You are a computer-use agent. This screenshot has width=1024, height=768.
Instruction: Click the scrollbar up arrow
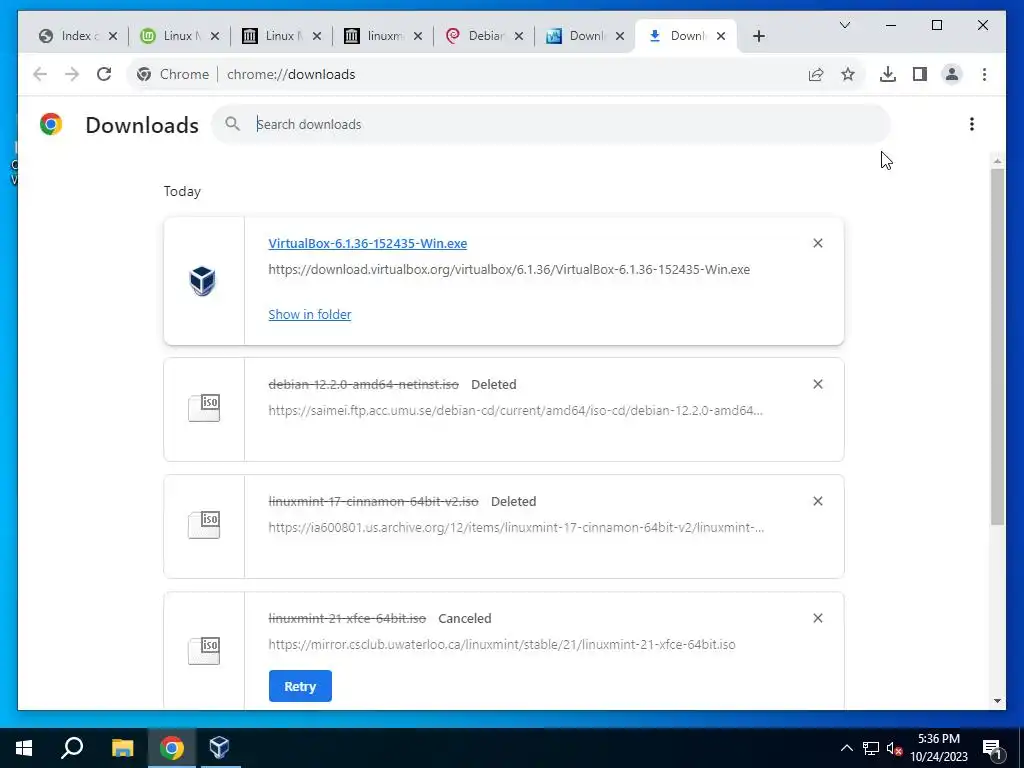click(x=997, y=161)
